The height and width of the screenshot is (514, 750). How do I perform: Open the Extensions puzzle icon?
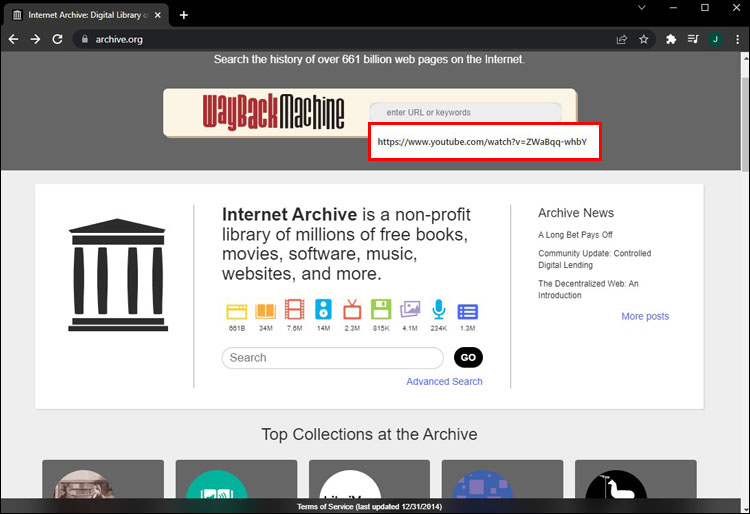(x=671, y=39)
